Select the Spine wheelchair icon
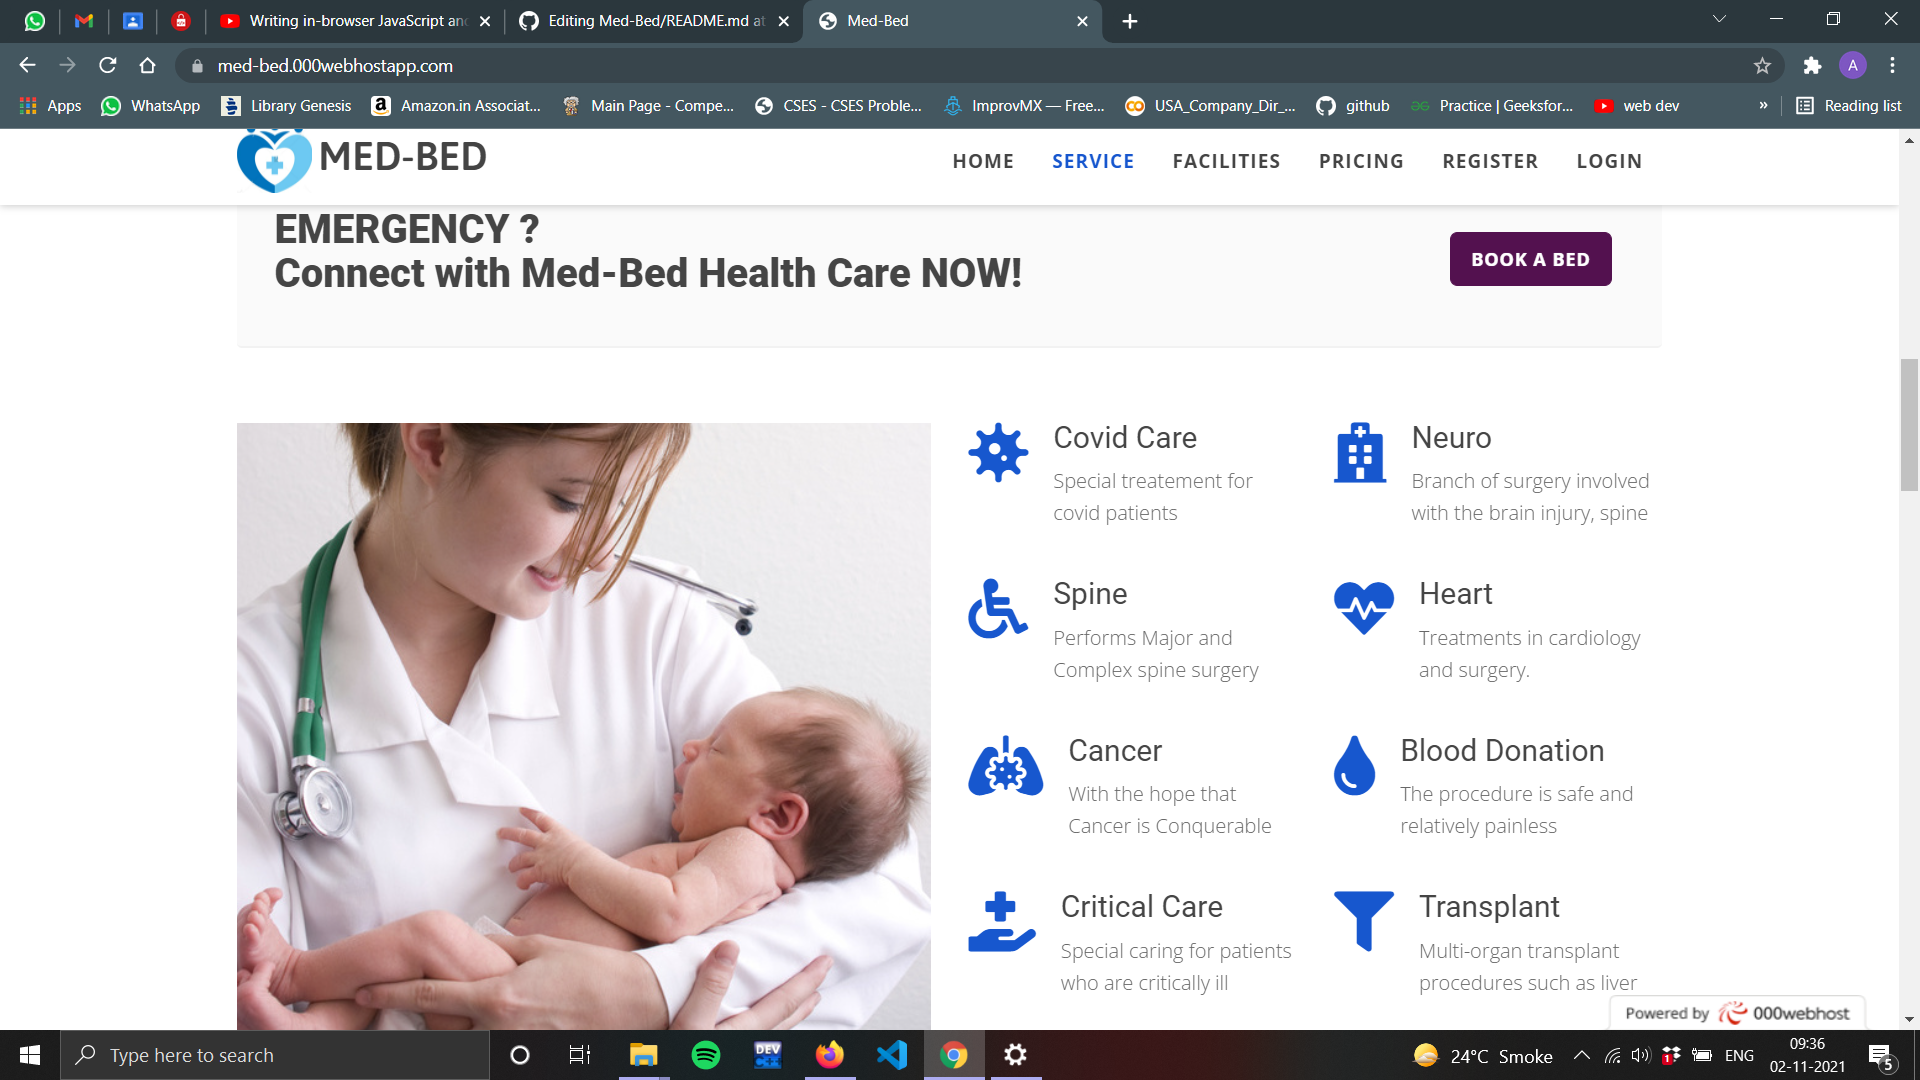 [995, 608]
